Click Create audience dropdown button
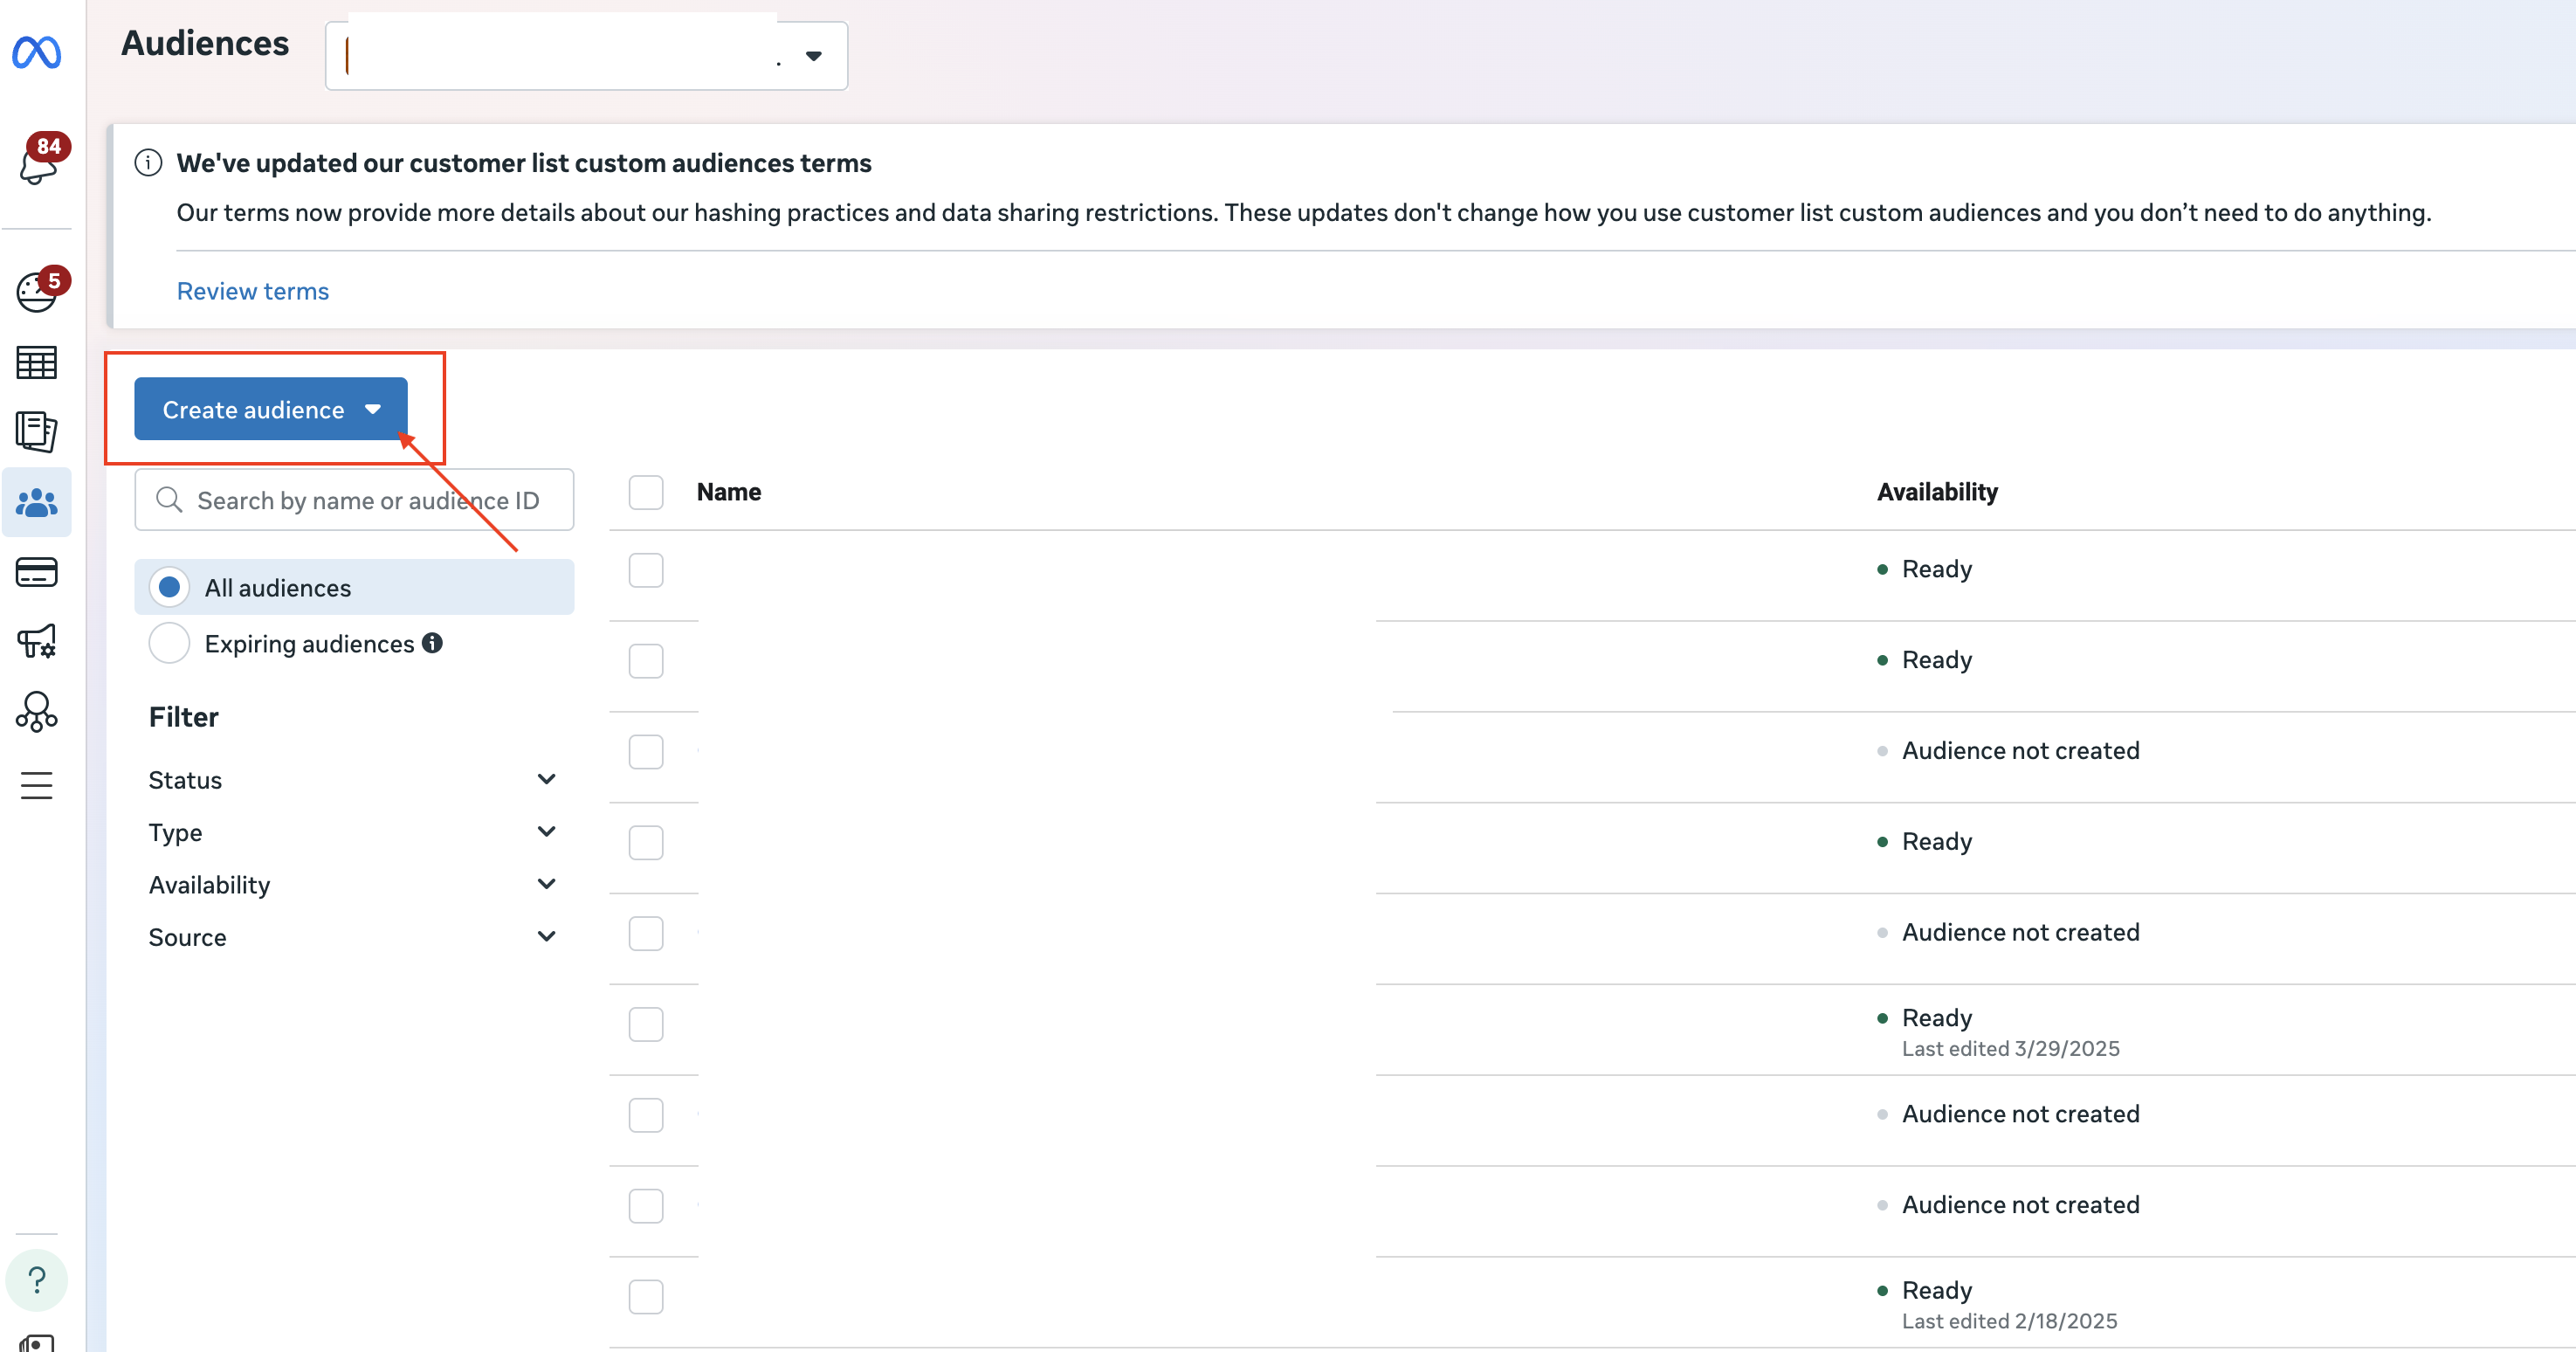 pyautogui.click(x=271, y=409)
